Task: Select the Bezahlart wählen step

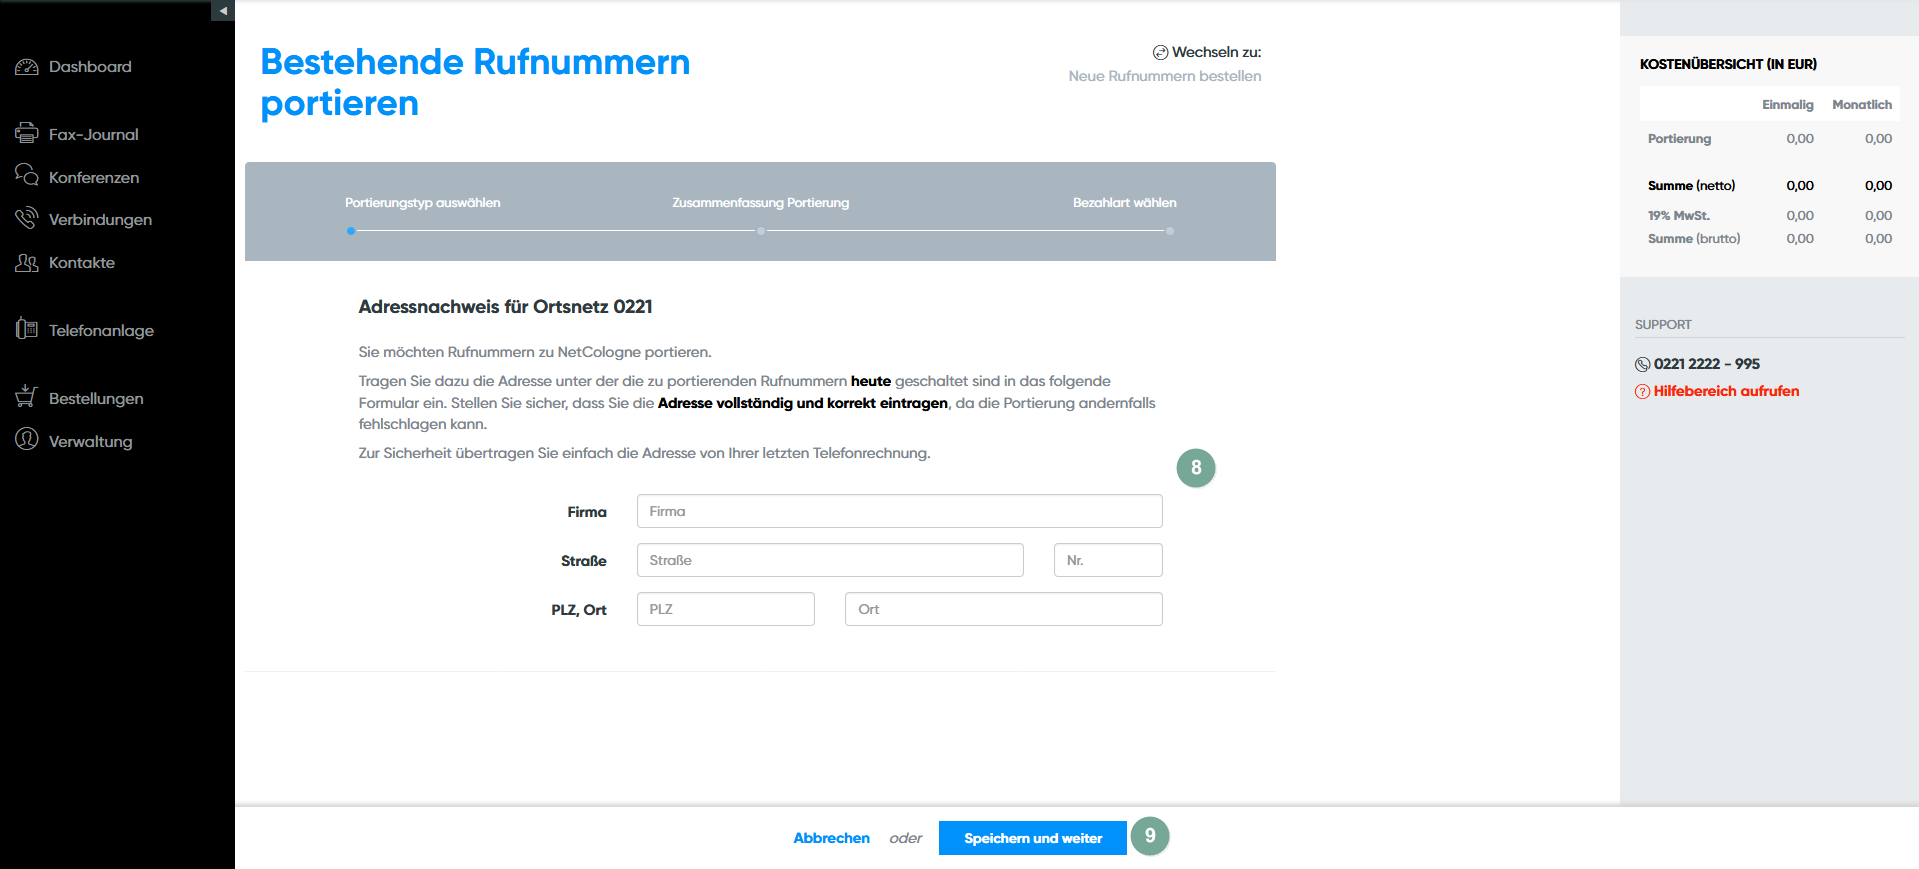Action: [1124, 203]
